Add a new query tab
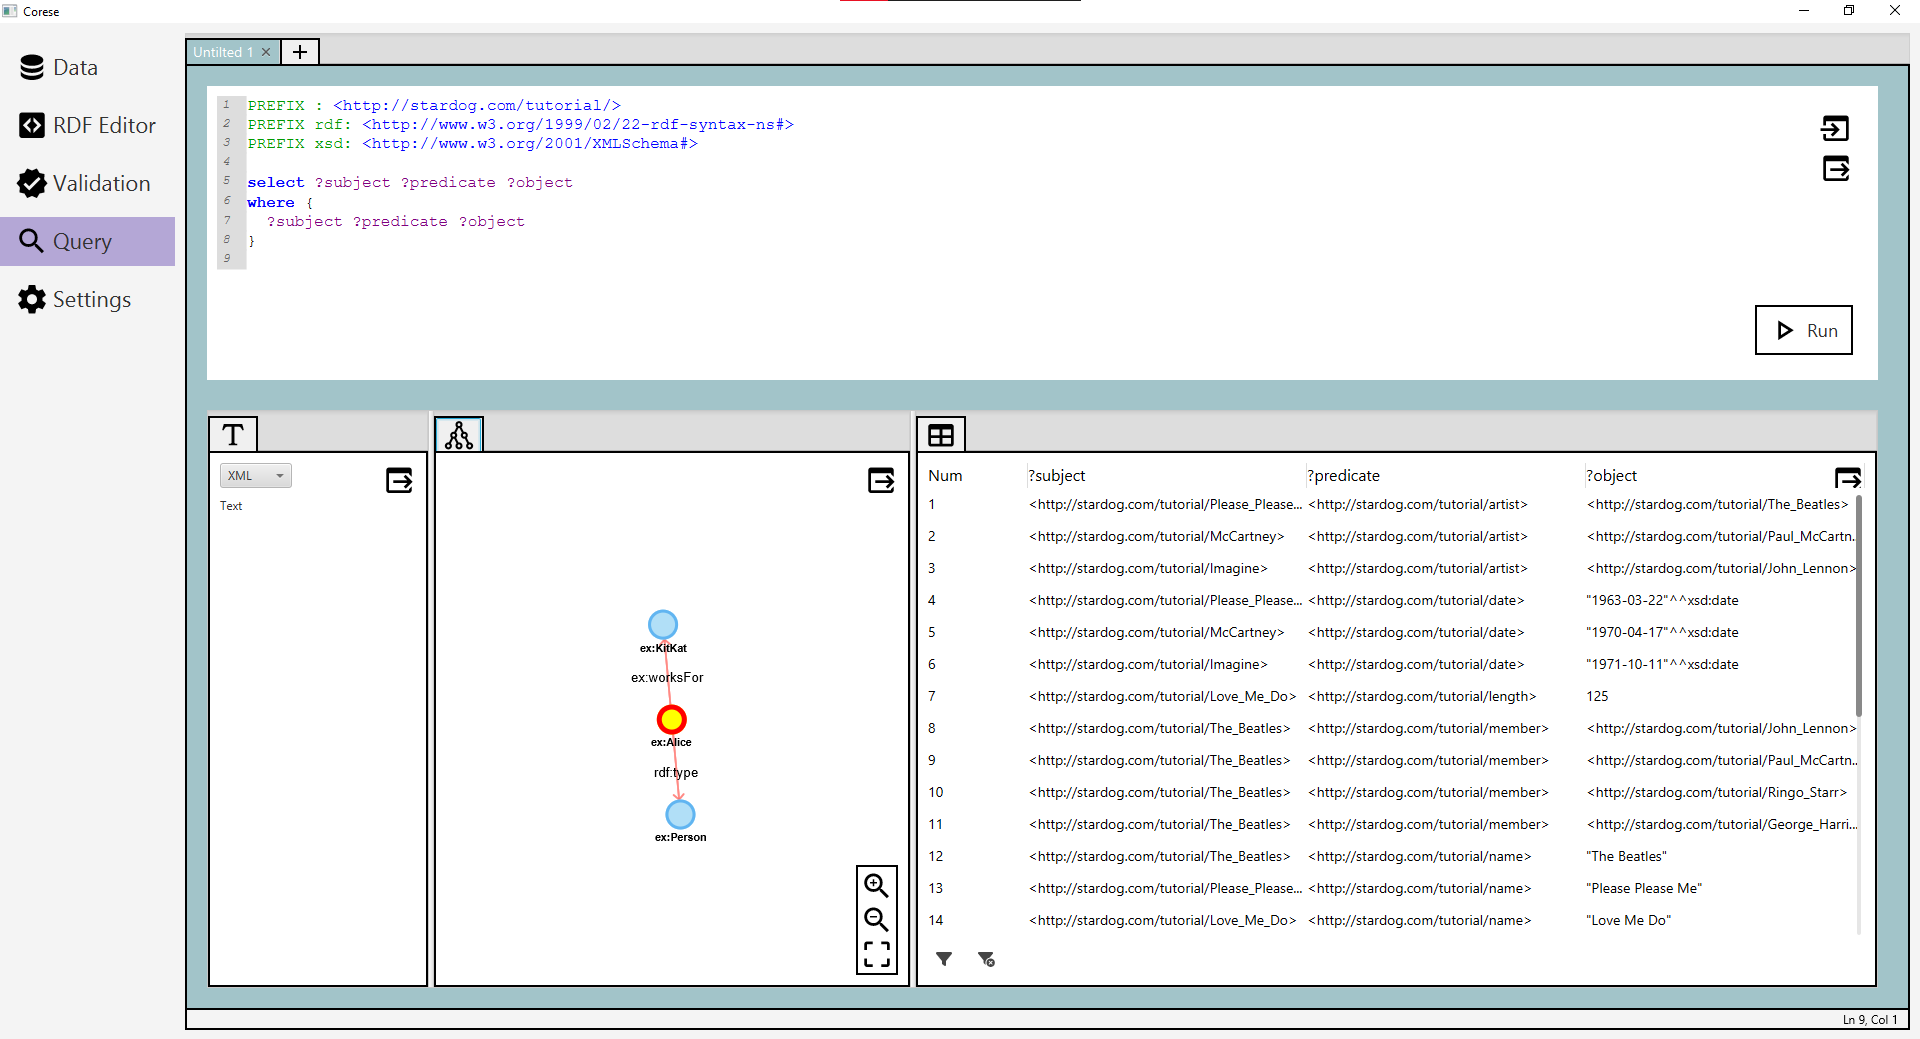Image resolution: width=1920 pixels, height=1039 pixels. [x=300, y=52]
